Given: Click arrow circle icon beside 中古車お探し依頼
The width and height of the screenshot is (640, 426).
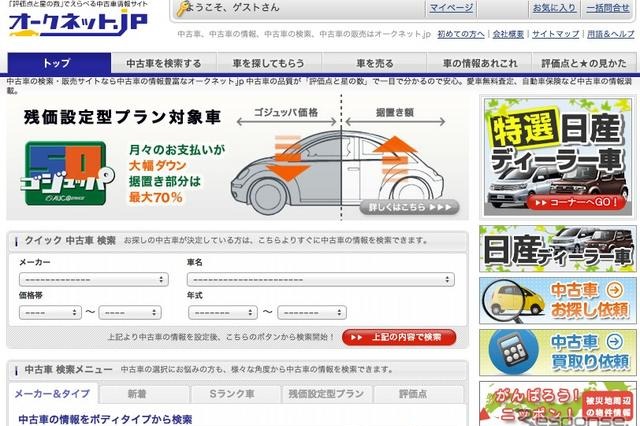Looking at the screenshot, I should click(615, 290).
